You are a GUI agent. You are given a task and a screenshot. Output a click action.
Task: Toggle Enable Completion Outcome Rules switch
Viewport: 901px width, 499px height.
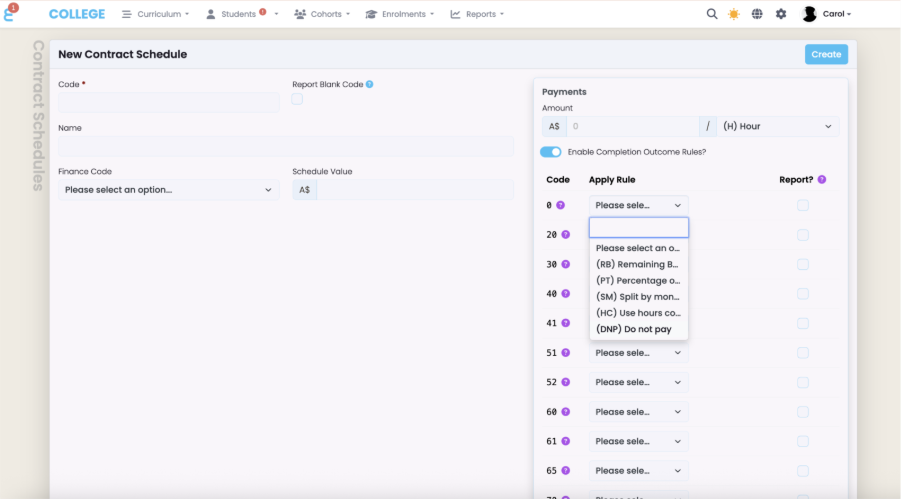(551, 152)
